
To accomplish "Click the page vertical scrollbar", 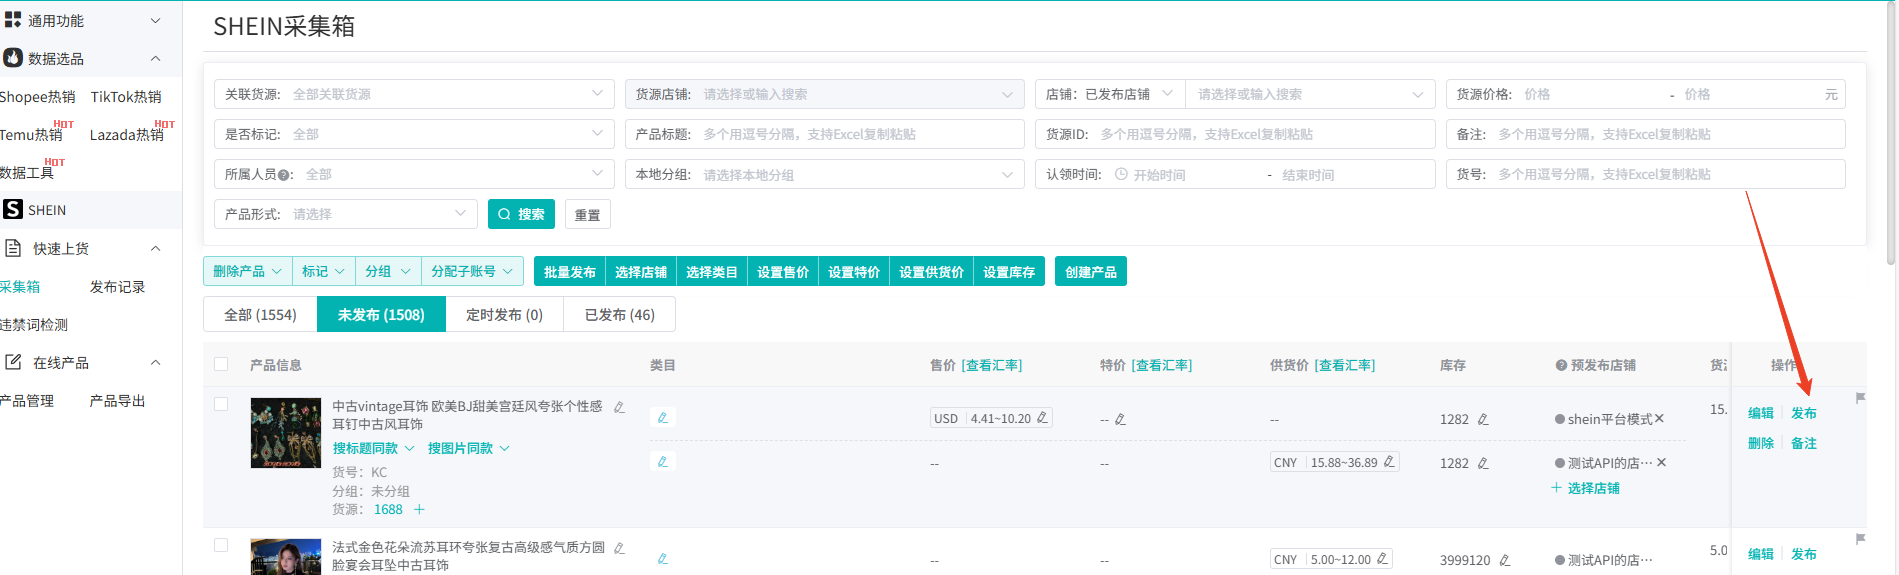I will [x=1890, y=134].
